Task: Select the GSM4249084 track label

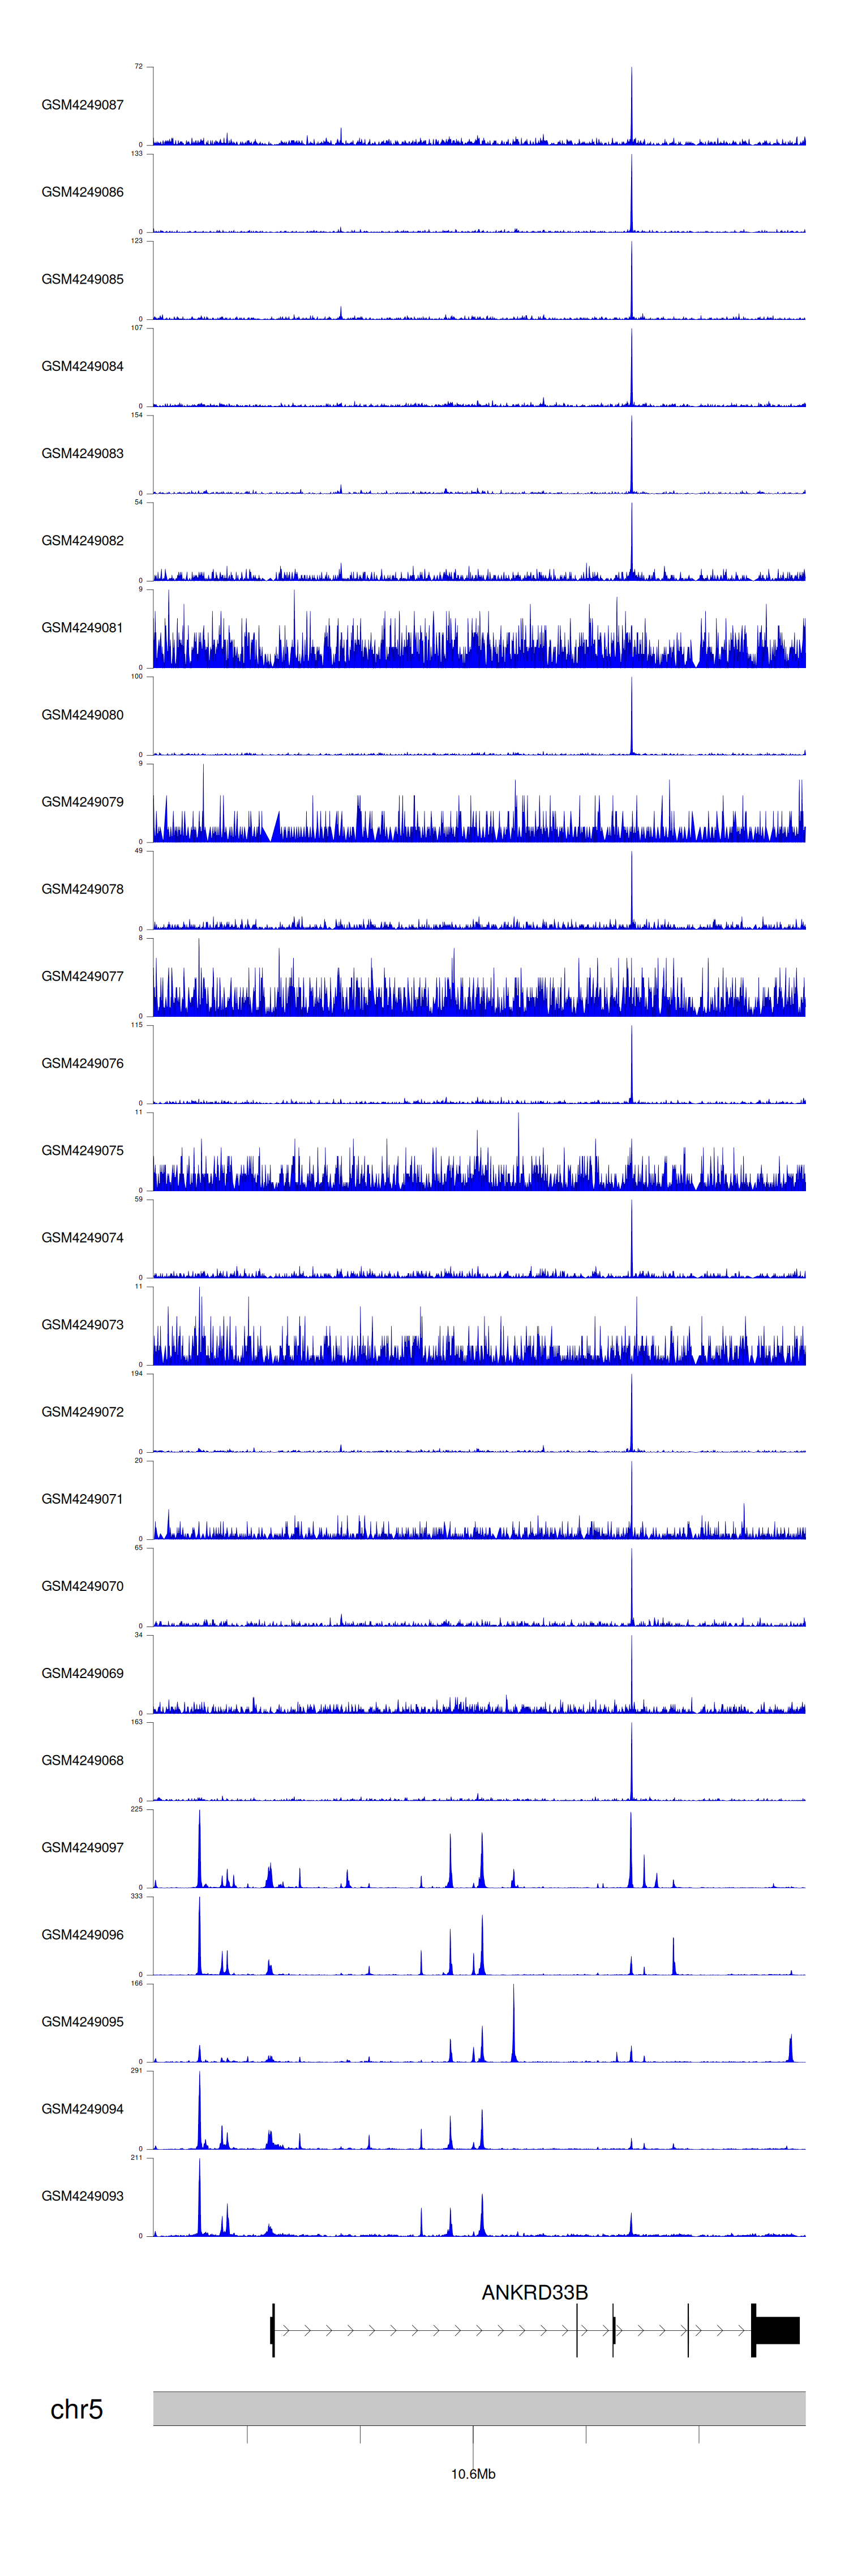Action: [x=82, y=367]
